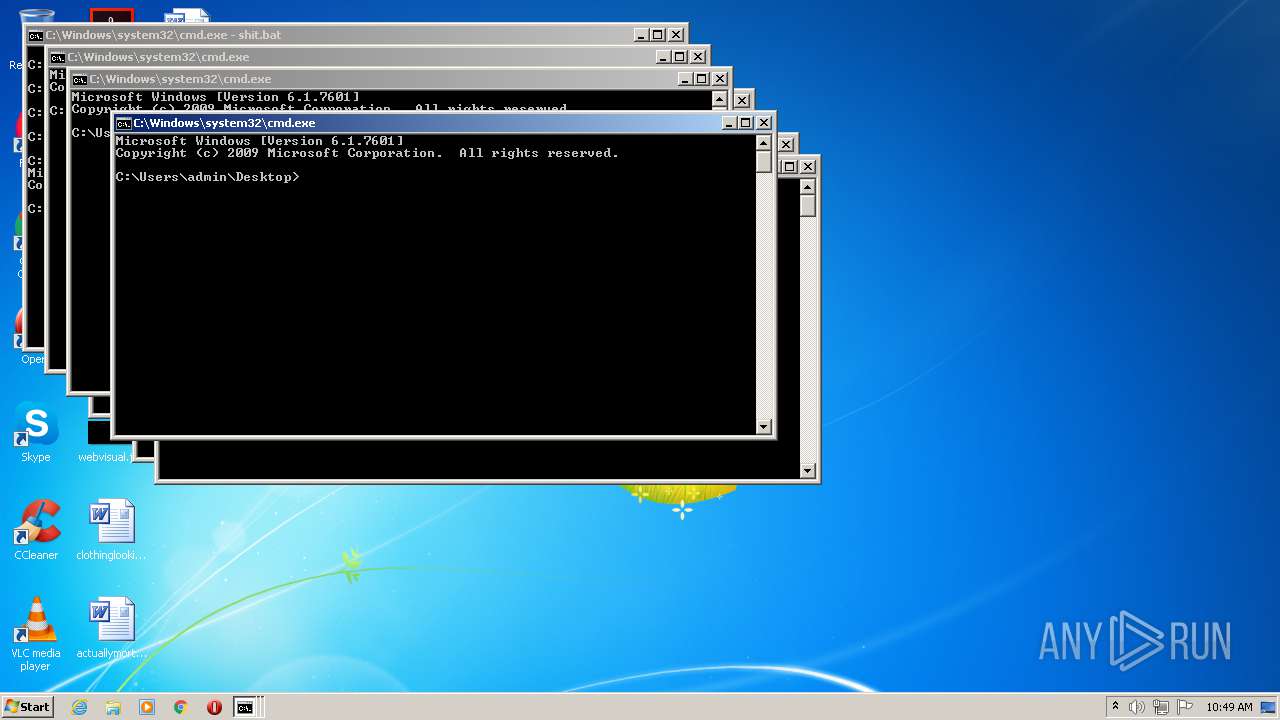Image resolution: width=1280 pixels, height=720 pixels.
Task: Open Windows Explorer from the taskbar
Action: click(x=113, y=707)
